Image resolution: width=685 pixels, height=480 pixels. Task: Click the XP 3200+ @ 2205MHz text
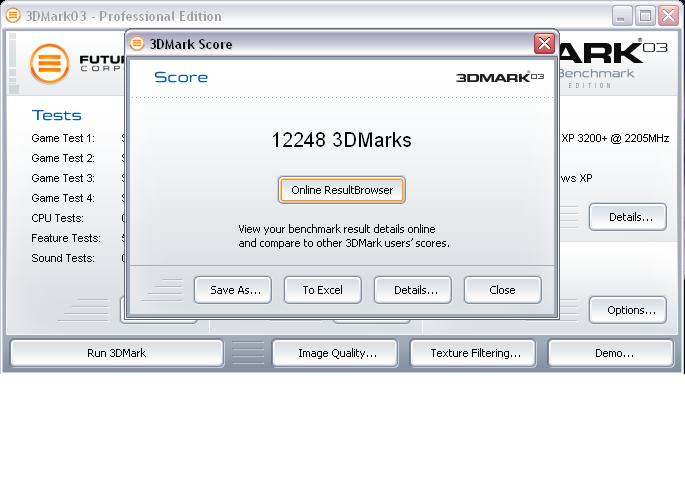(615, 138)
